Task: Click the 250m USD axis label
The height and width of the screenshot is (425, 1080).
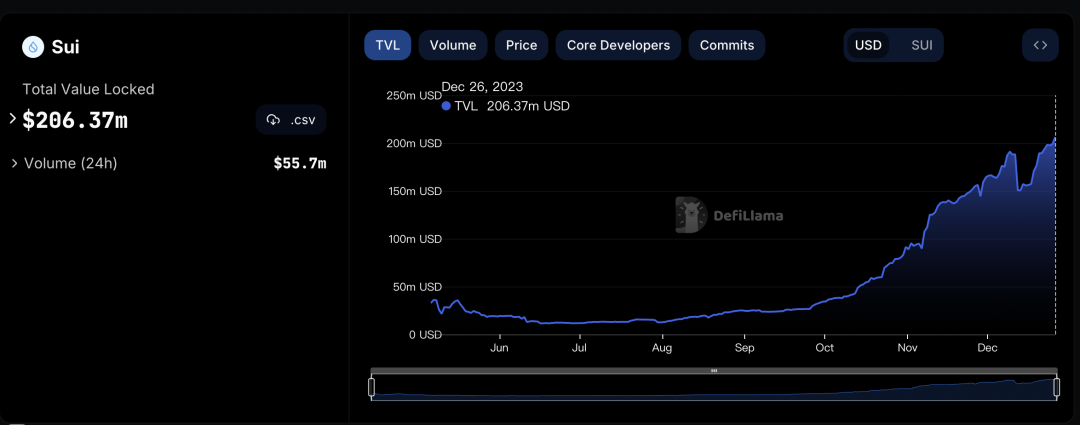Action: click(x=415, y=95)
